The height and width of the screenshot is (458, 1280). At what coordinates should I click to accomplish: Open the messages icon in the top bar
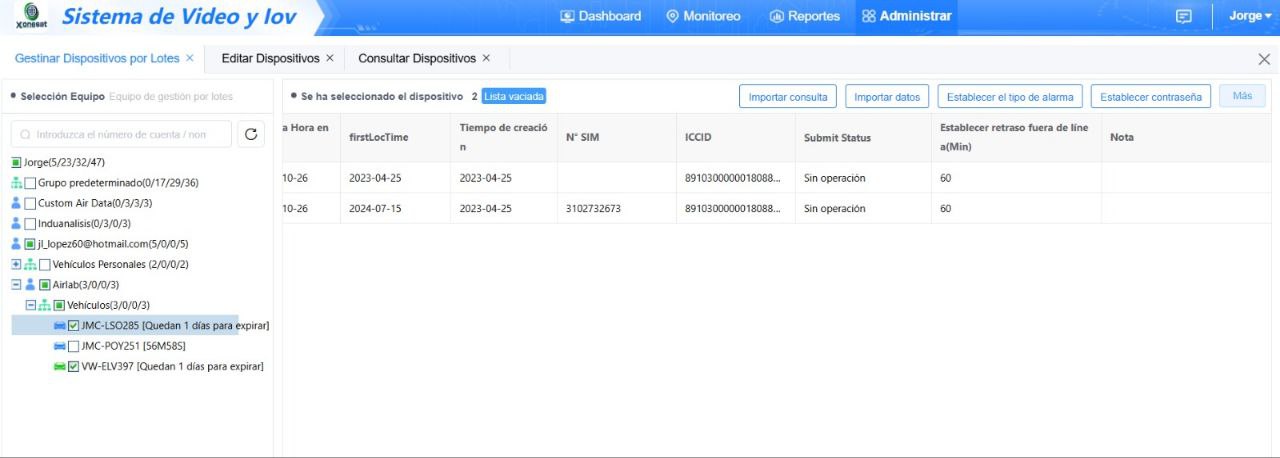(1184, 16)
